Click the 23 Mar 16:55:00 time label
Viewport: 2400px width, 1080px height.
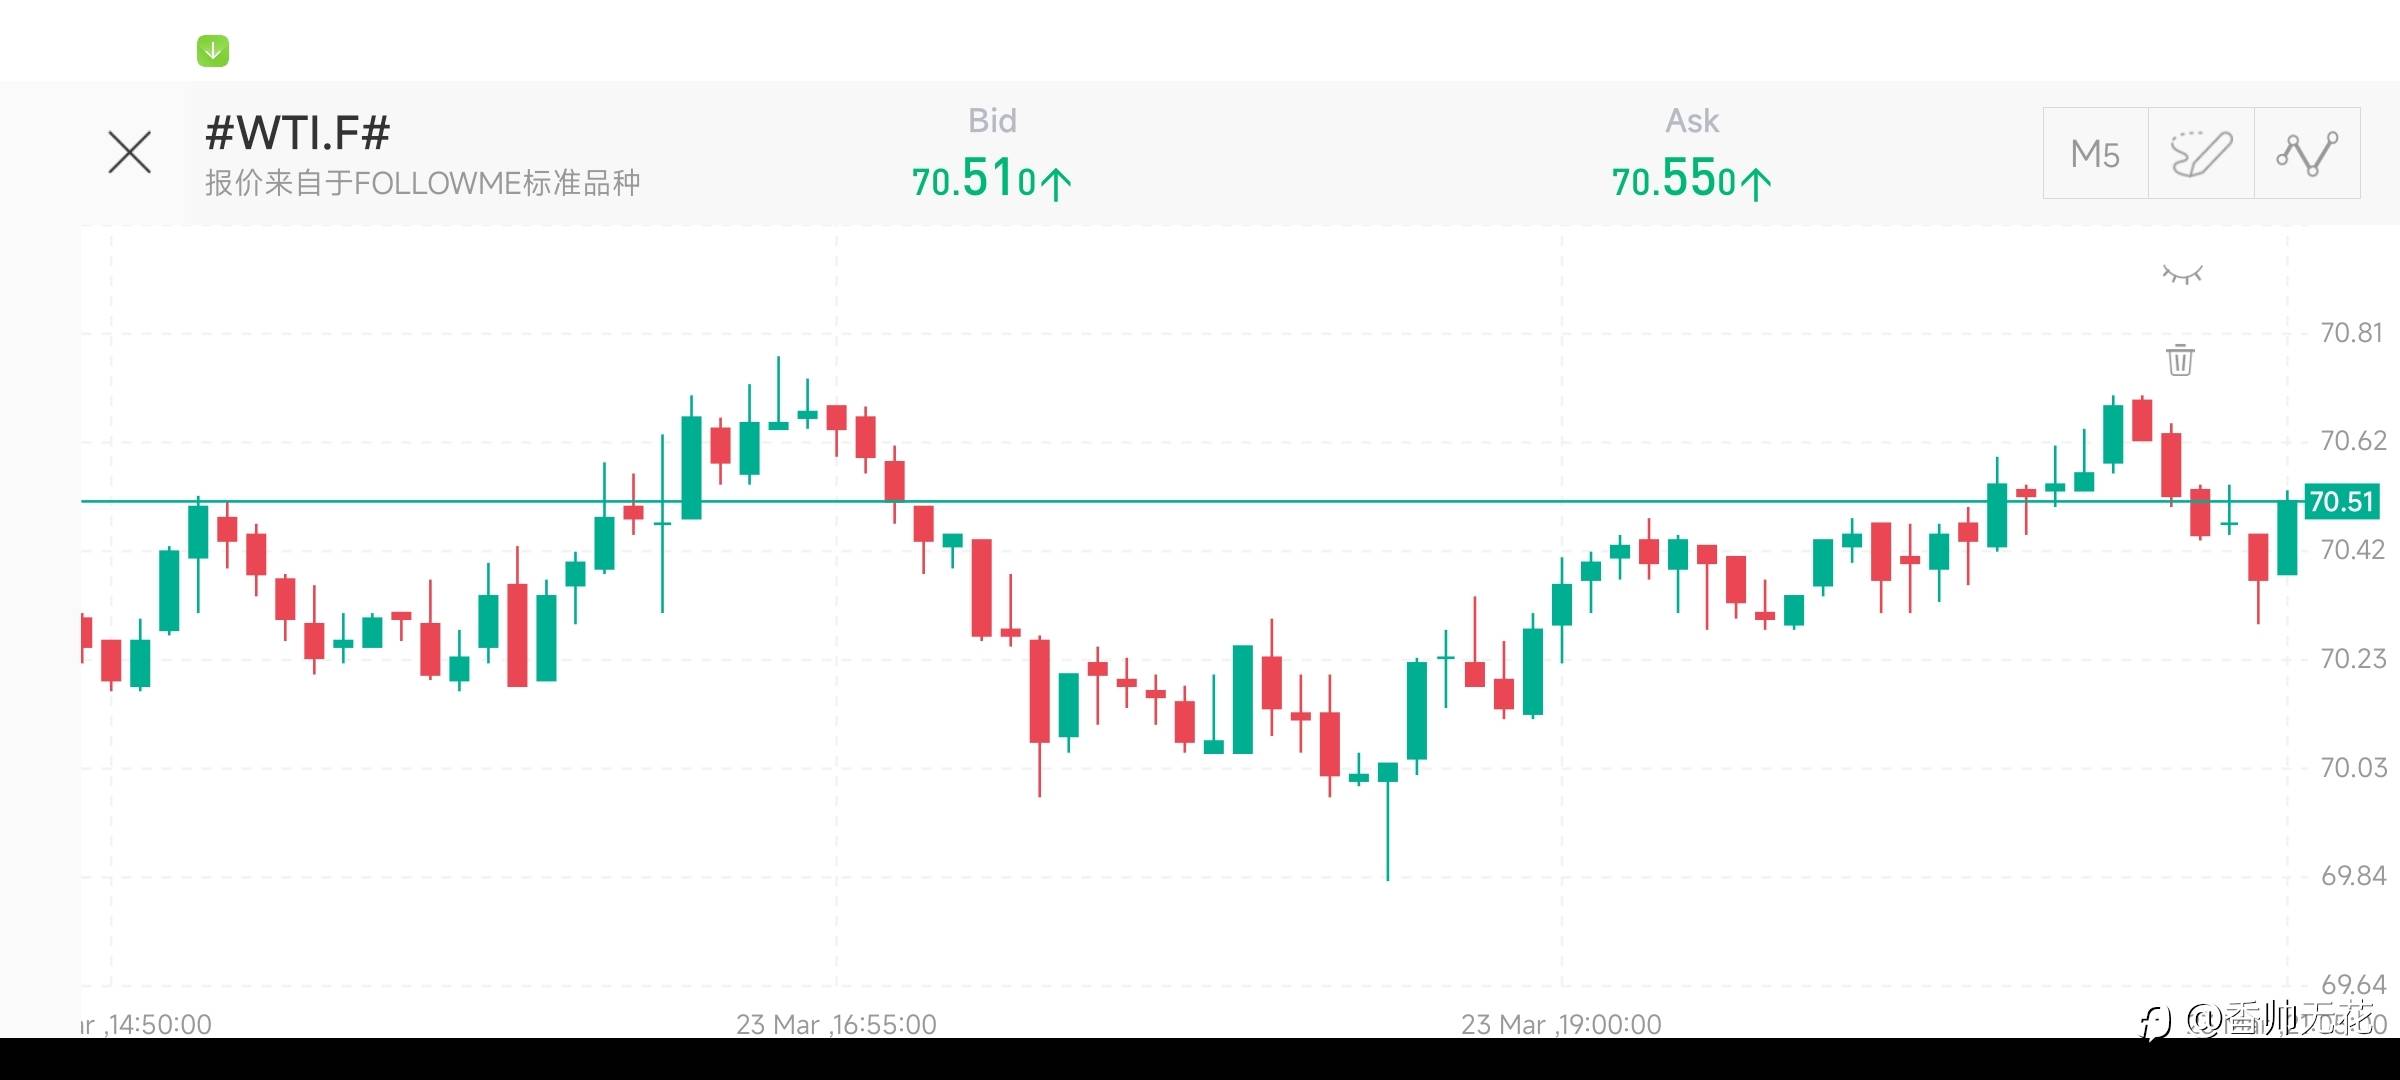836,1024
